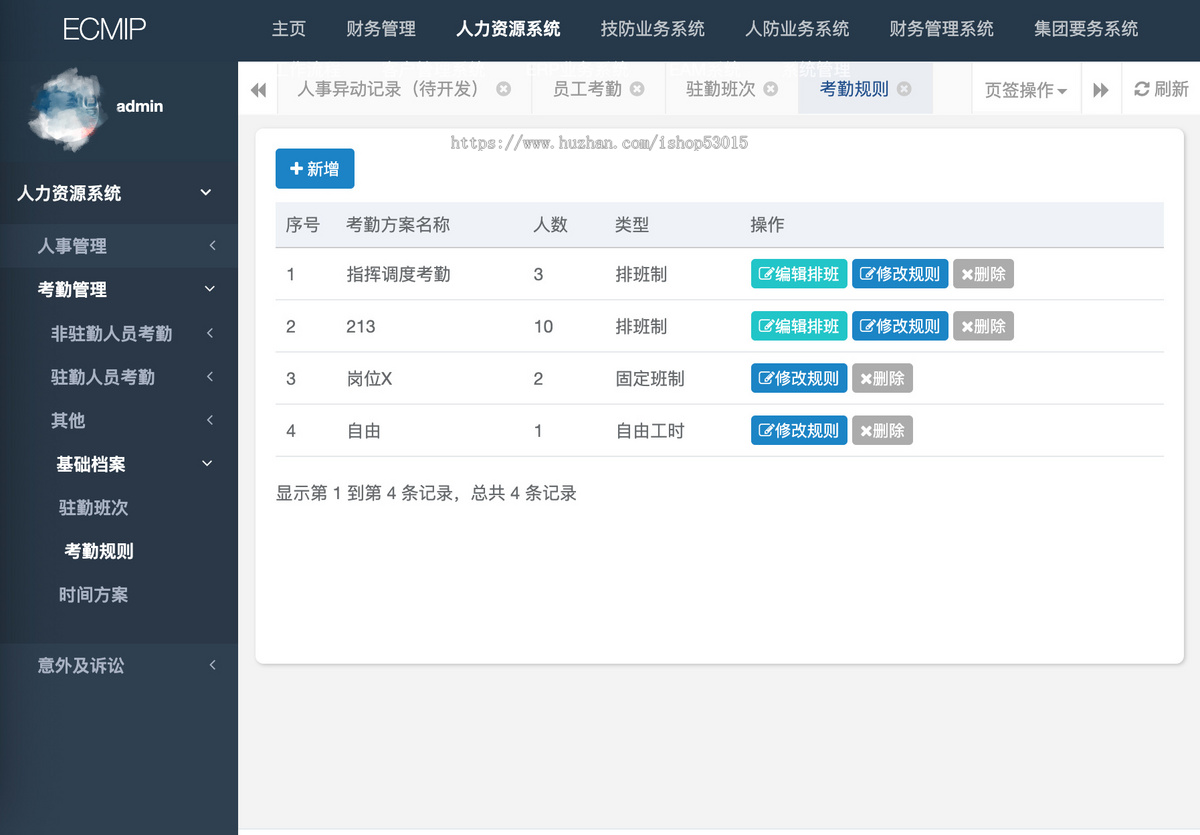Delete the 岗位X row

click(x=882, y=378)
